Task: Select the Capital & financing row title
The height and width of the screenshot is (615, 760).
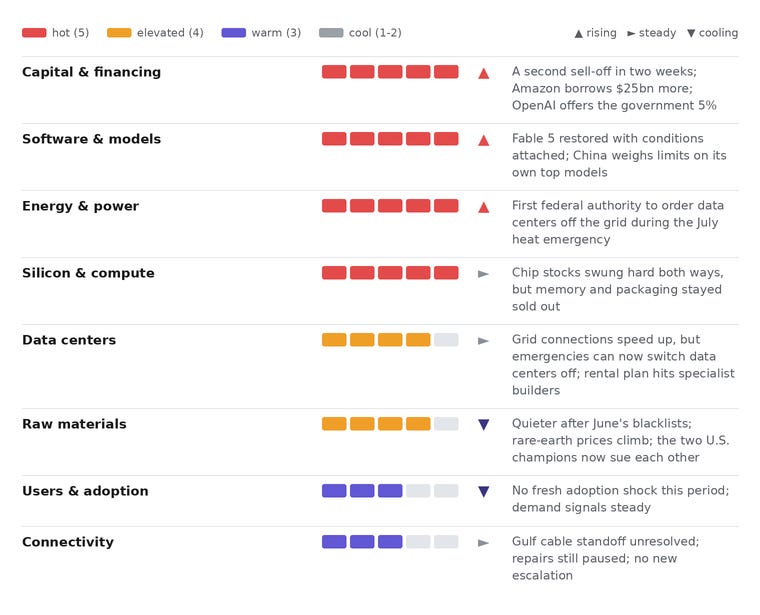Action: pyautogui.click(x=92, y=72)
